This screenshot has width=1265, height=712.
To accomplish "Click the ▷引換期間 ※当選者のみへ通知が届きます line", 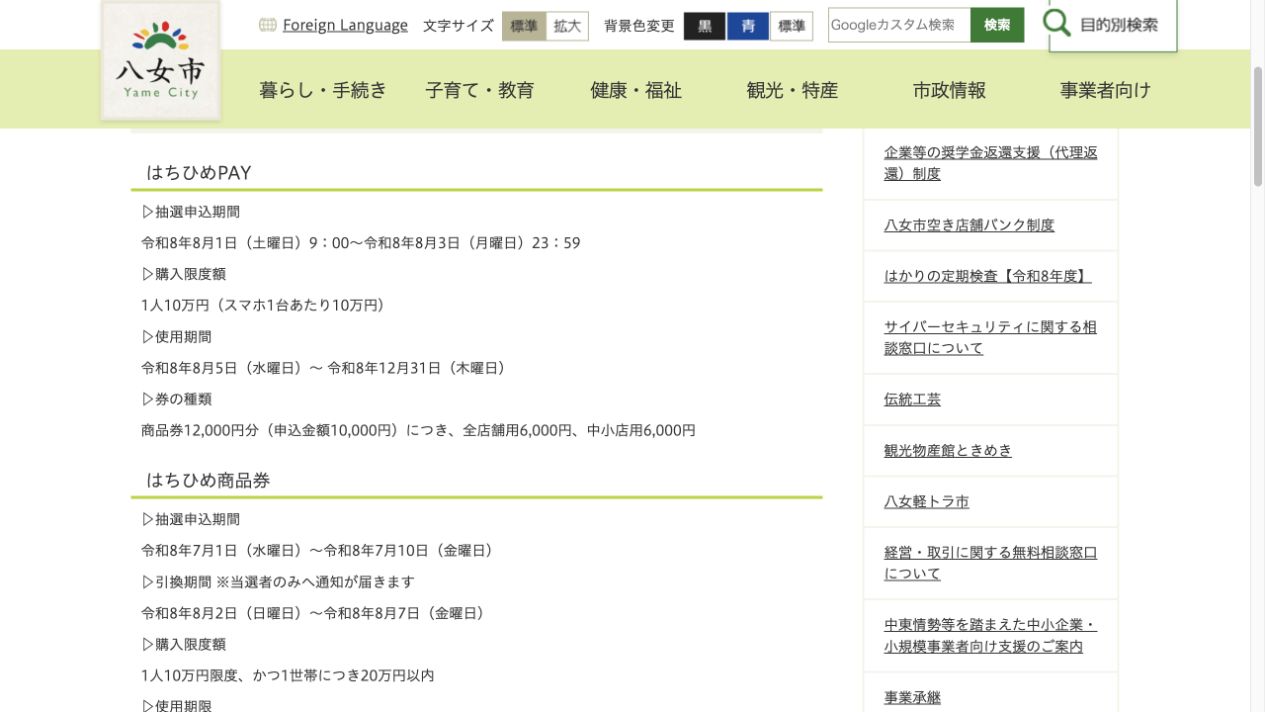I will coord(278,581).
